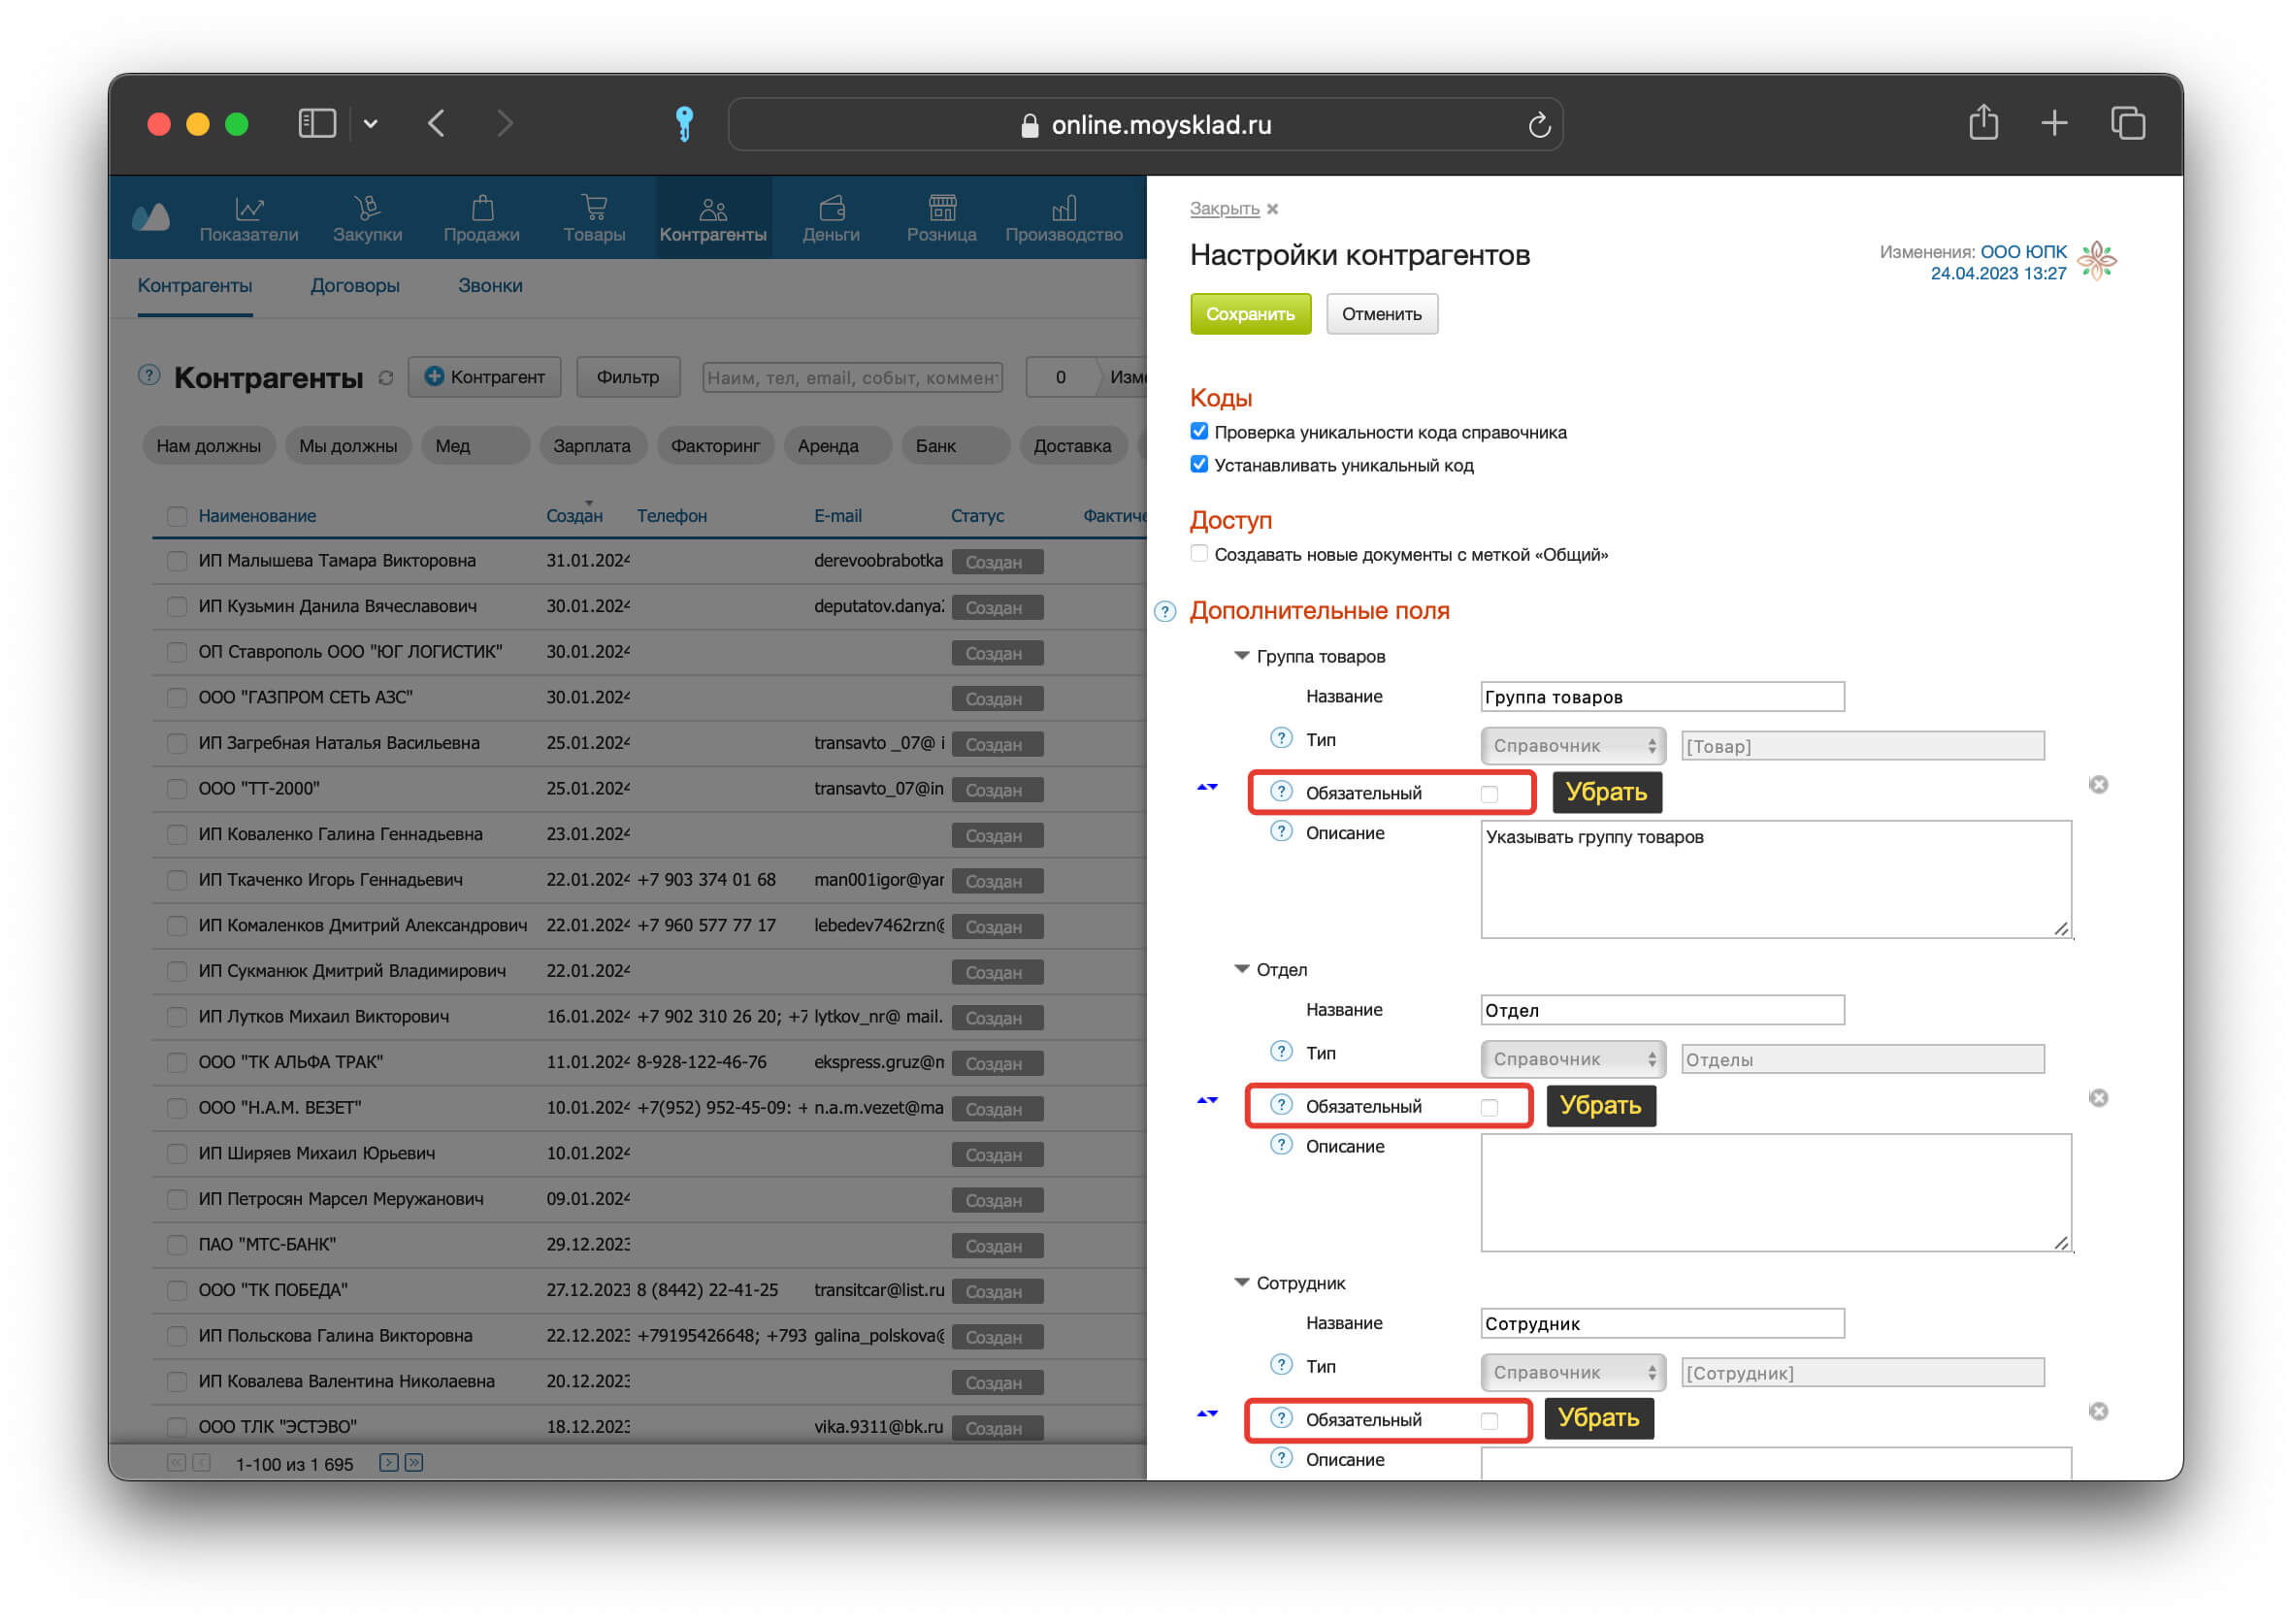This screenshot has width=2292, height=1624.
Task: Click the Название field containing Отдел
Action: (1661, 1010)
